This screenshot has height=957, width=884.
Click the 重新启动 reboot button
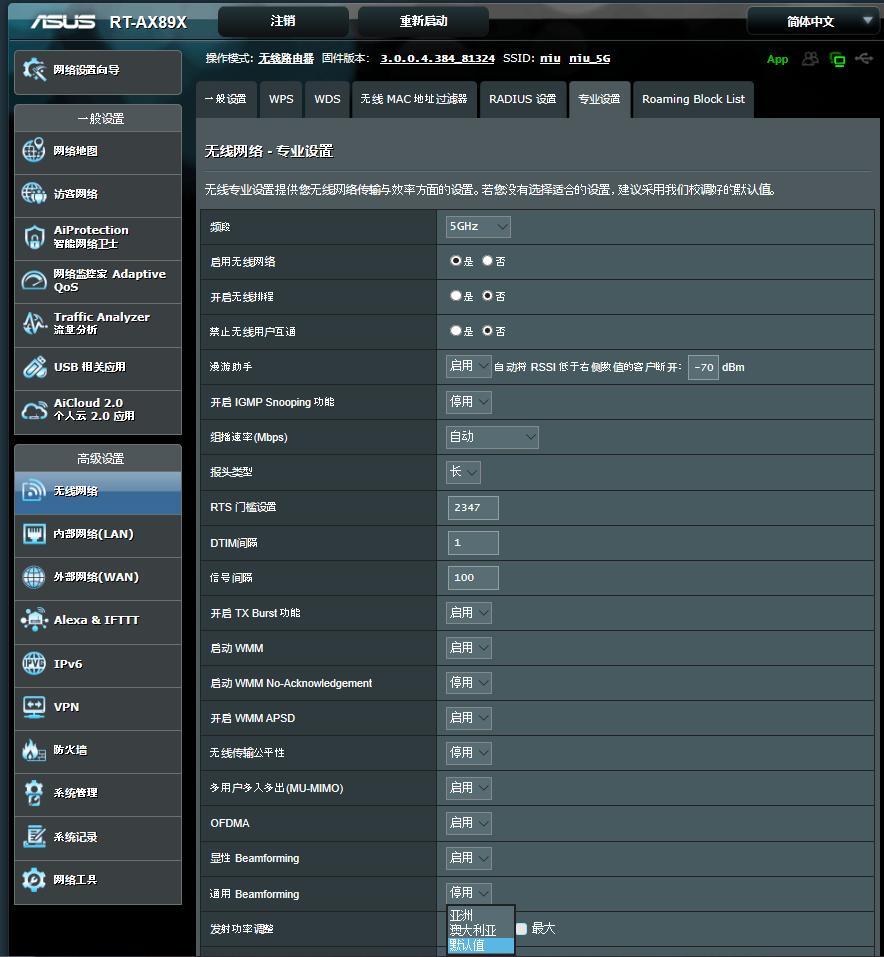[x=423, y=21]
